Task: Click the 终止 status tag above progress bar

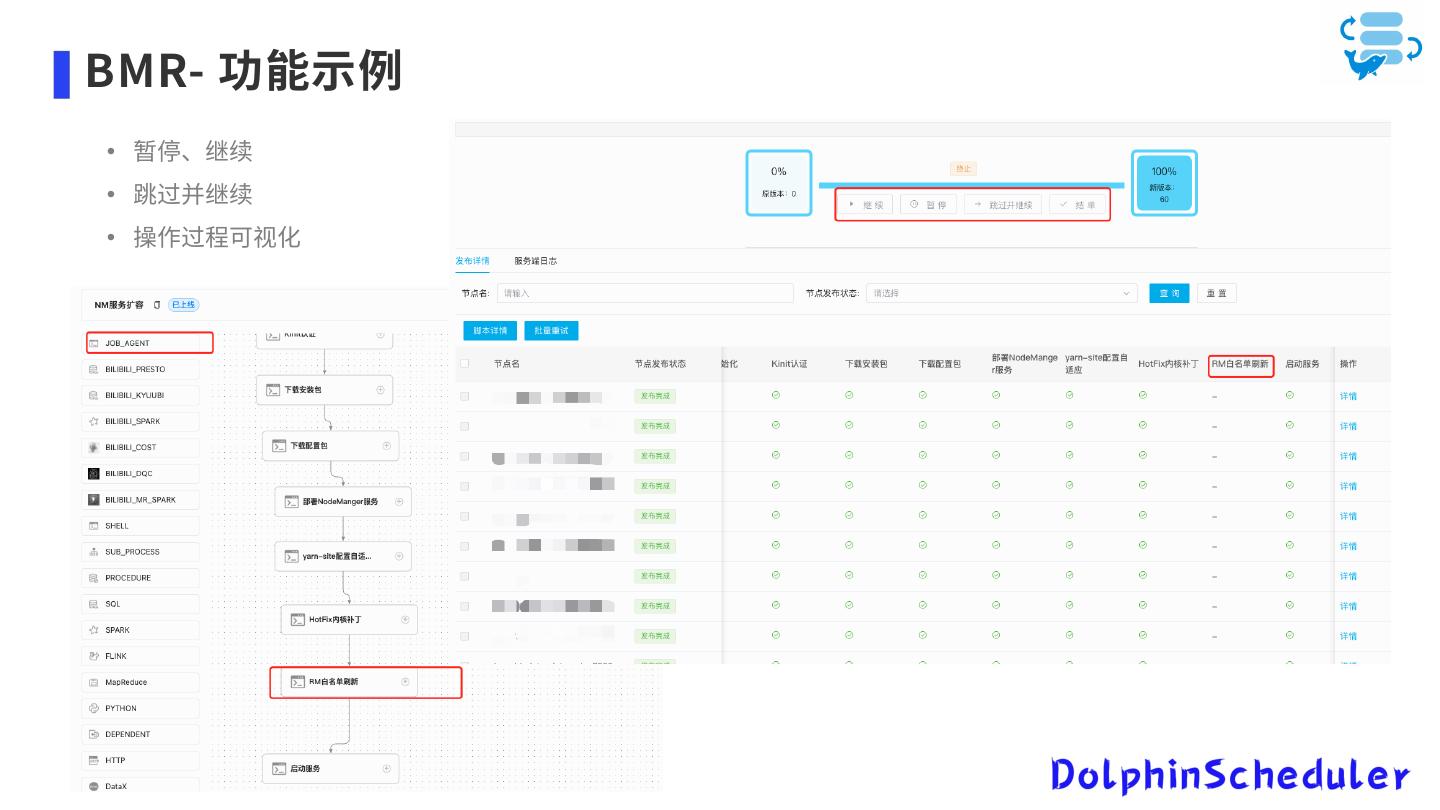Action: (964, 168)
